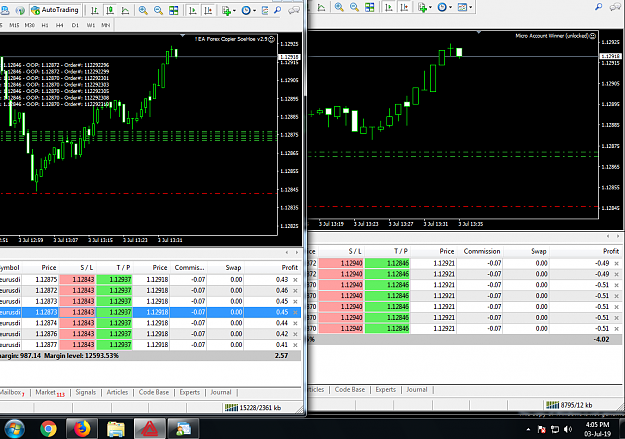Close order with profit 0.43
625x439 pixels.
coord(295,280)
